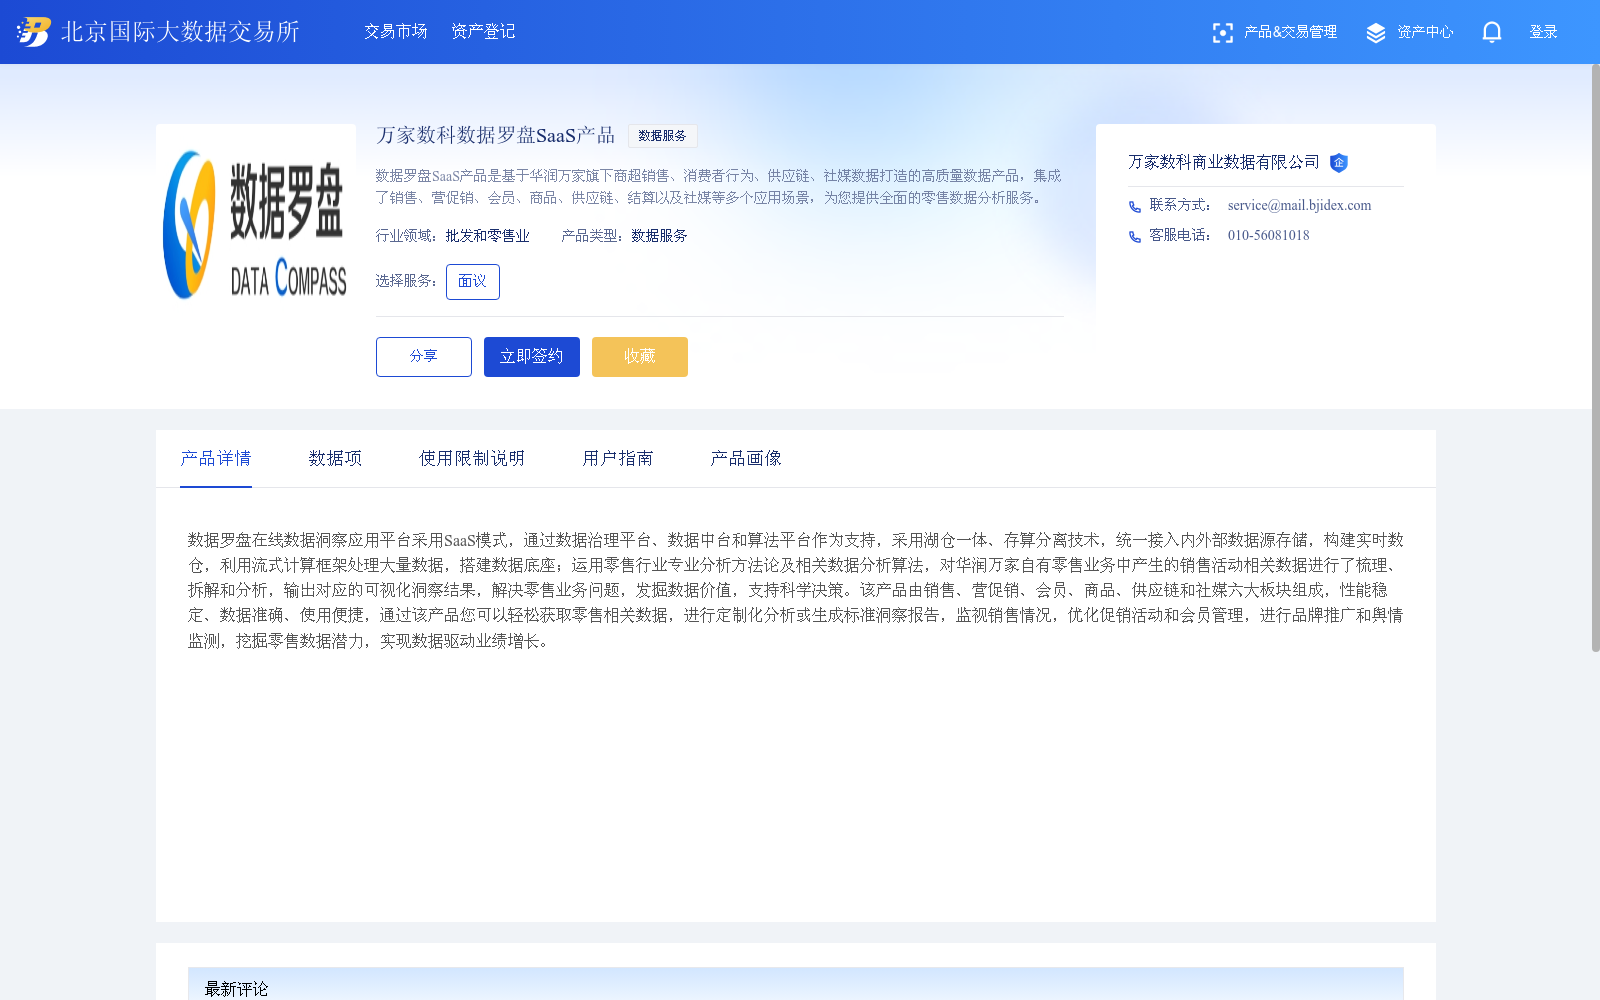
Task: Click site title 北京国际大数据交易所
Action: pyautogui.click(x=180, y=32)
